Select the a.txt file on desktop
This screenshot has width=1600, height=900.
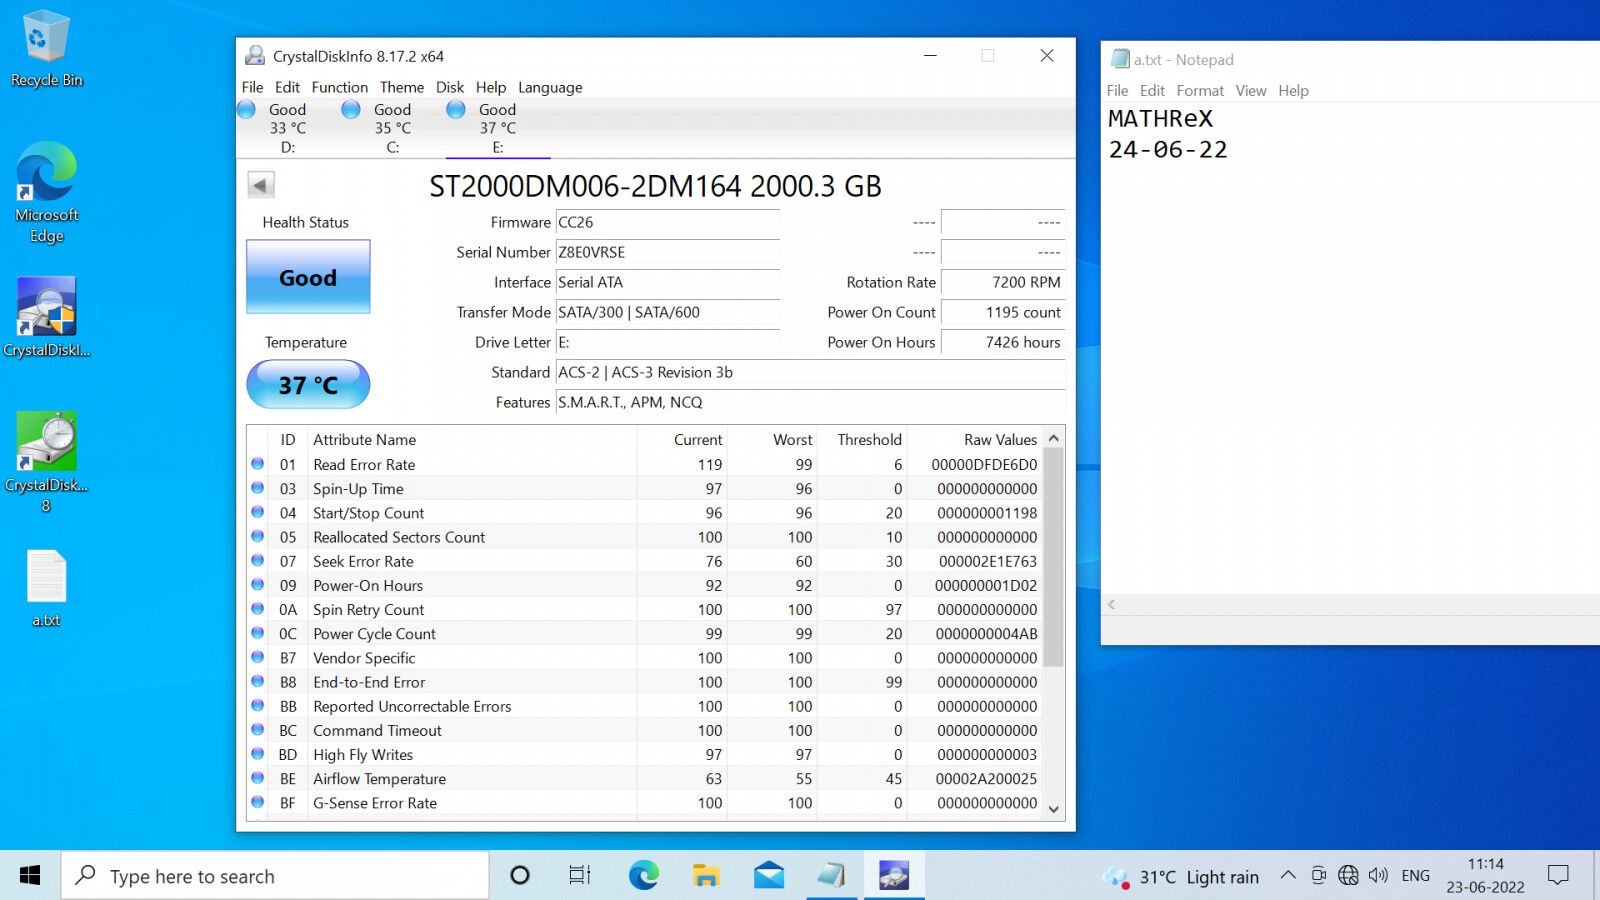tap(46, 588)
